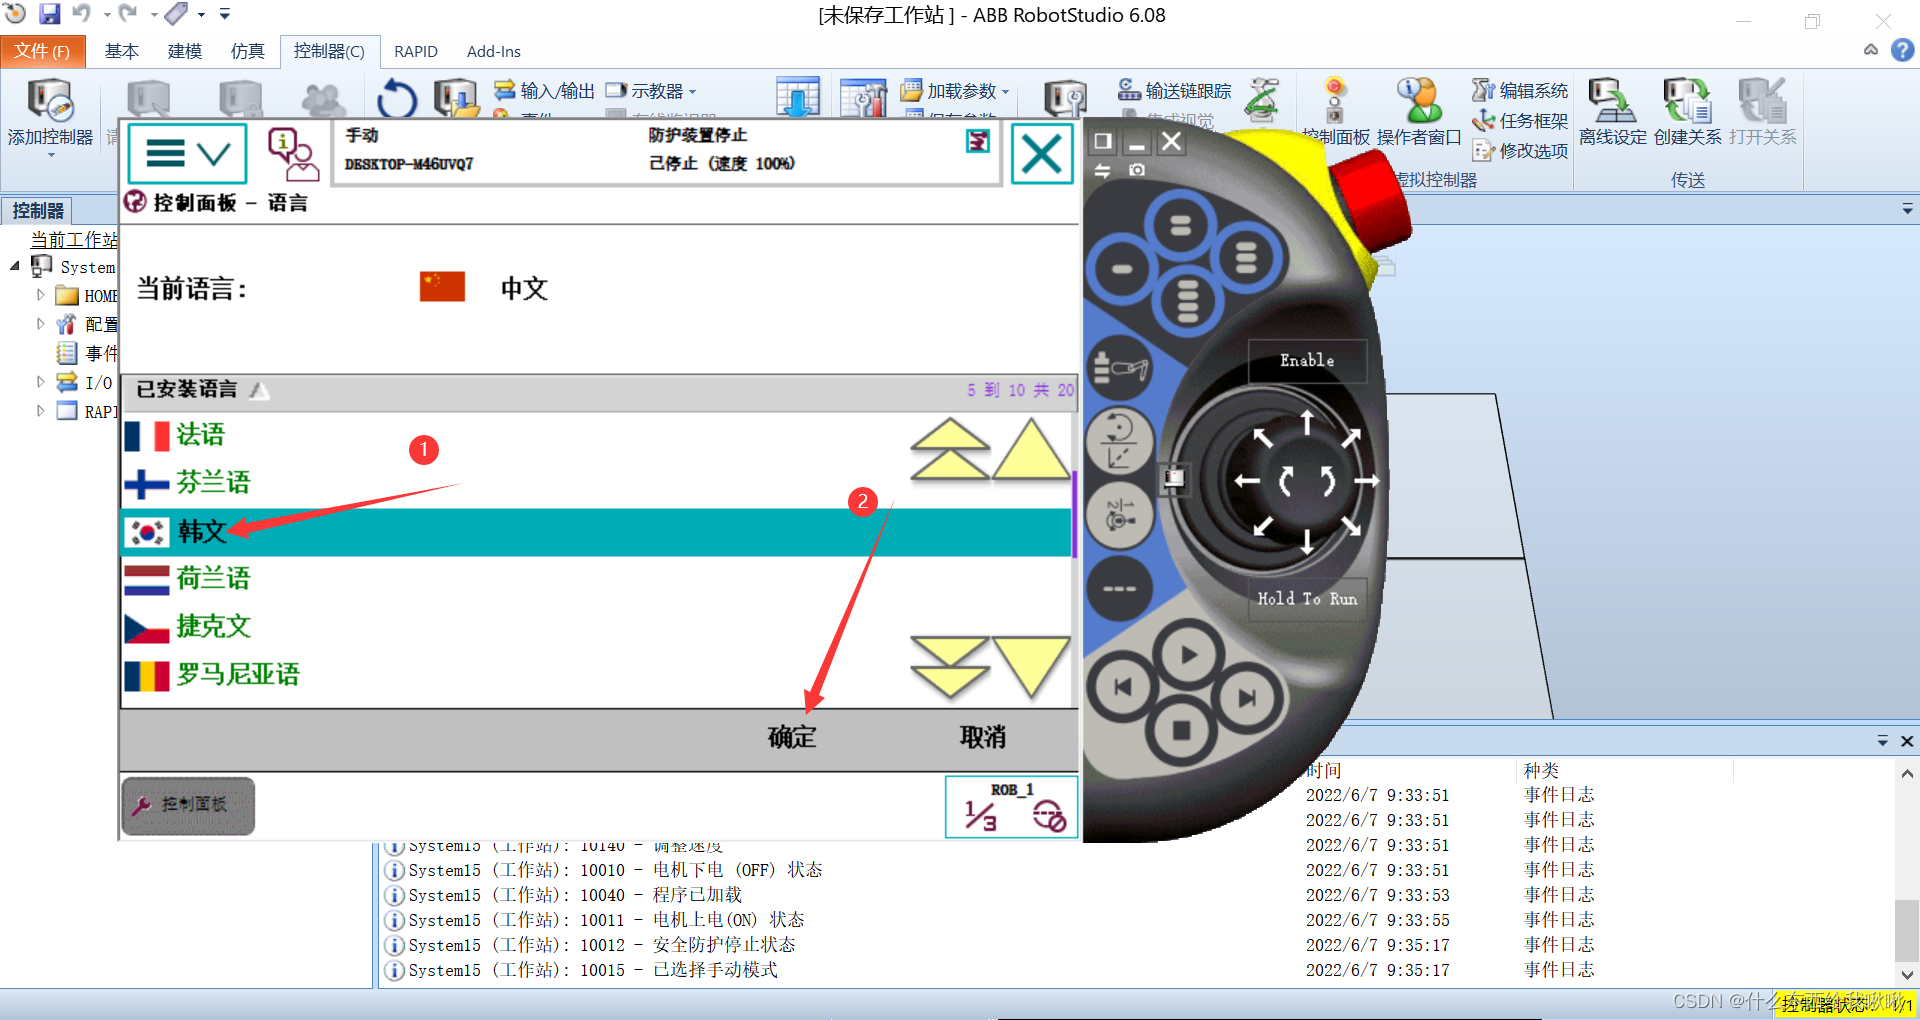Select Finnish (芬兰语) in language list
Viewport: 1920px width, 1020px height.
point(596,484)
